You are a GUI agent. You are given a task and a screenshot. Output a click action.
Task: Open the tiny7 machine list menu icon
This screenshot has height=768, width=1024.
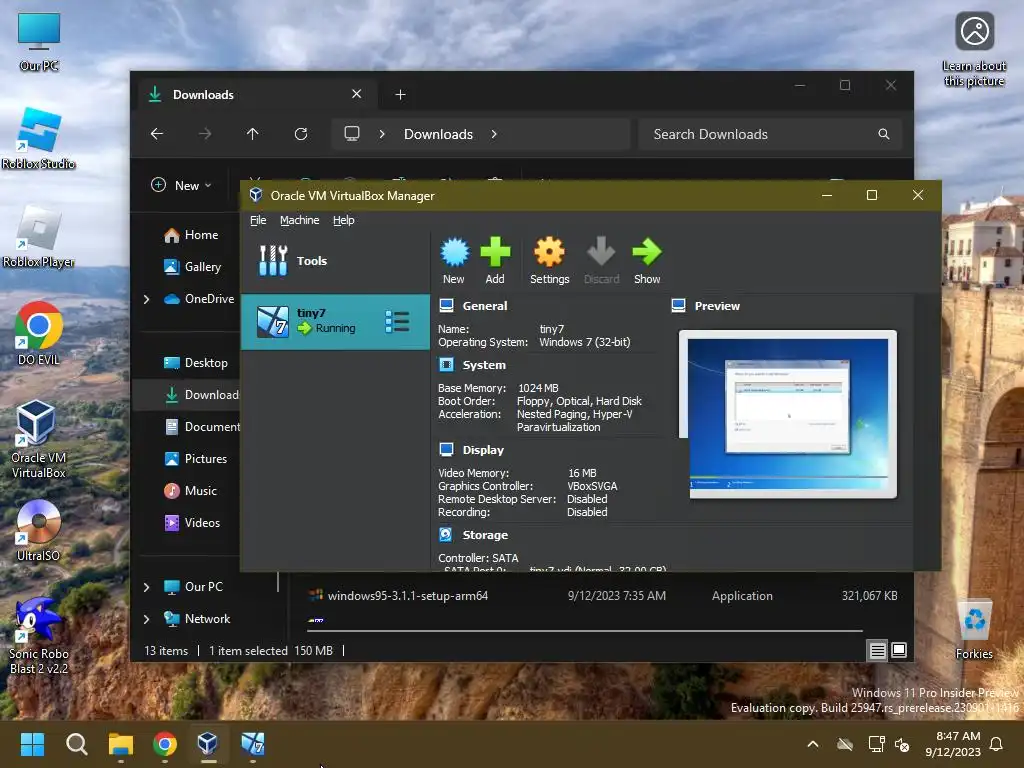click(397, 321)
